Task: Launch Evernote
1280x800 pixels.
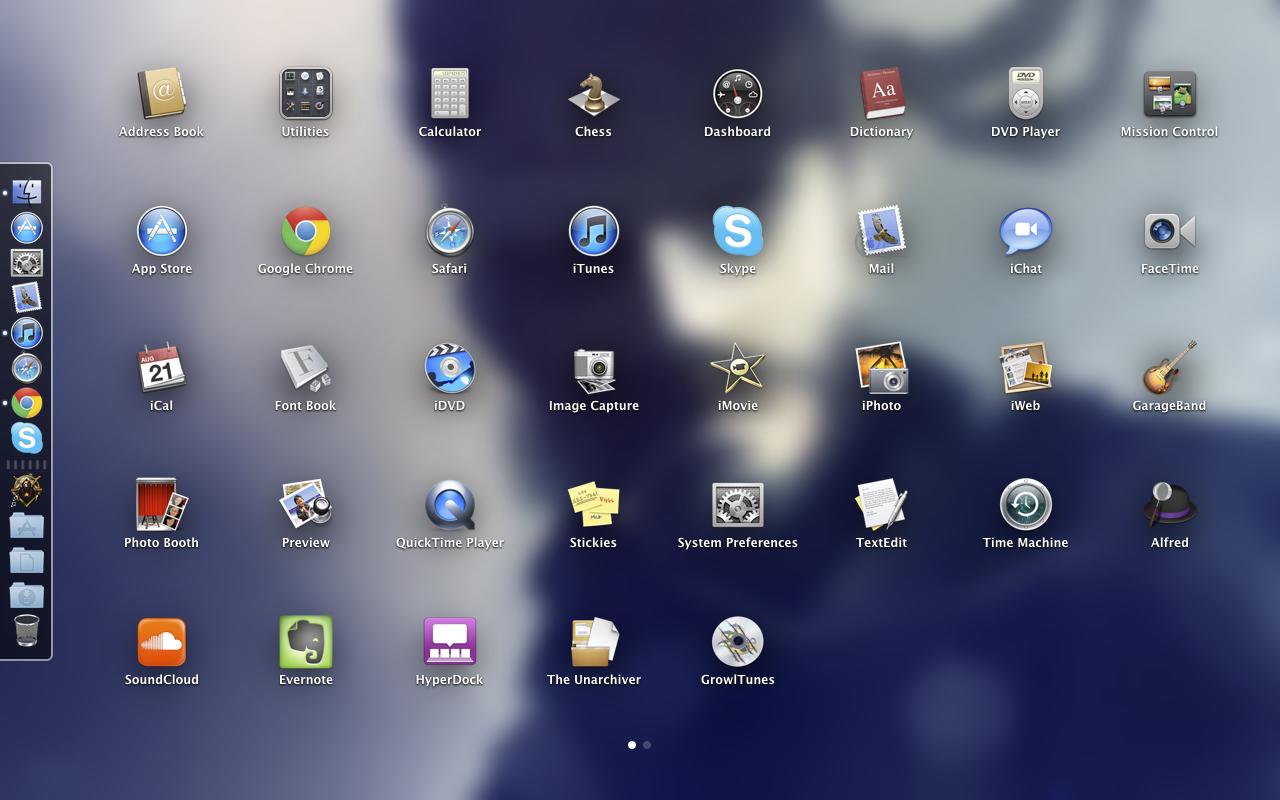Action: click(x=305, y=642)
